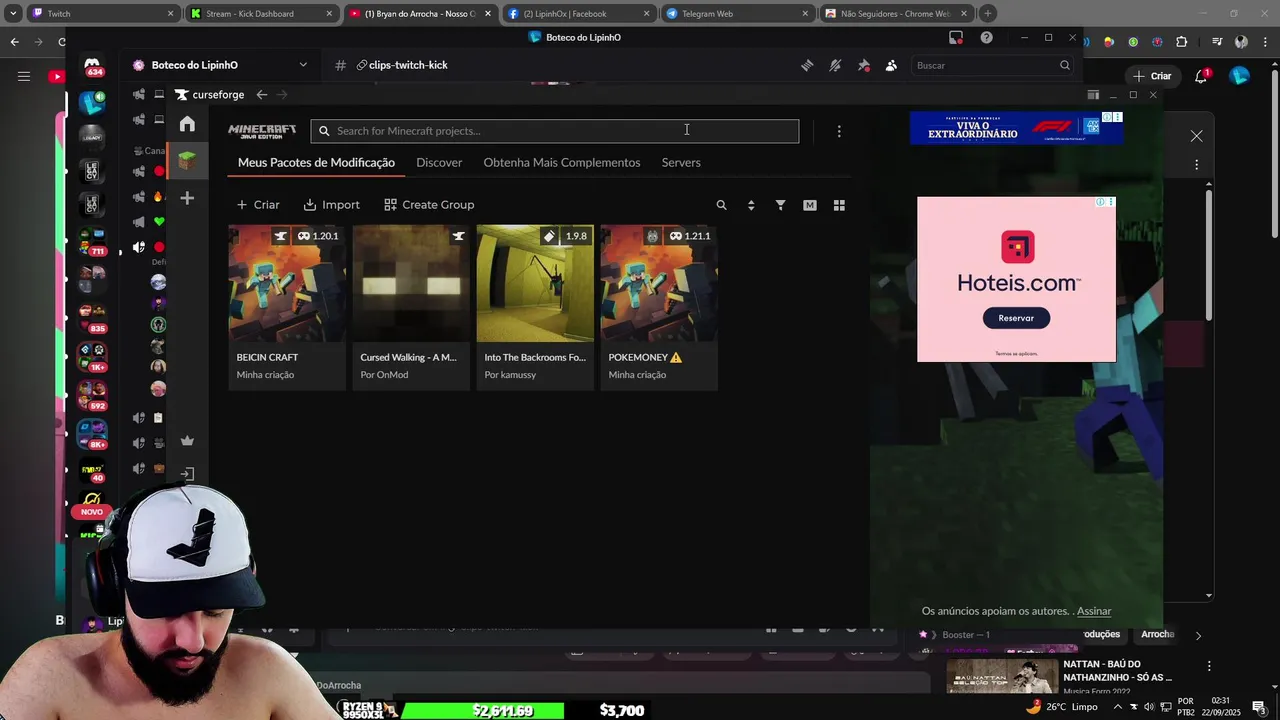Open Discord server folder with 835 badge
The width and height of the screenshot is (1280, 720).
click(x=92, y=318)
